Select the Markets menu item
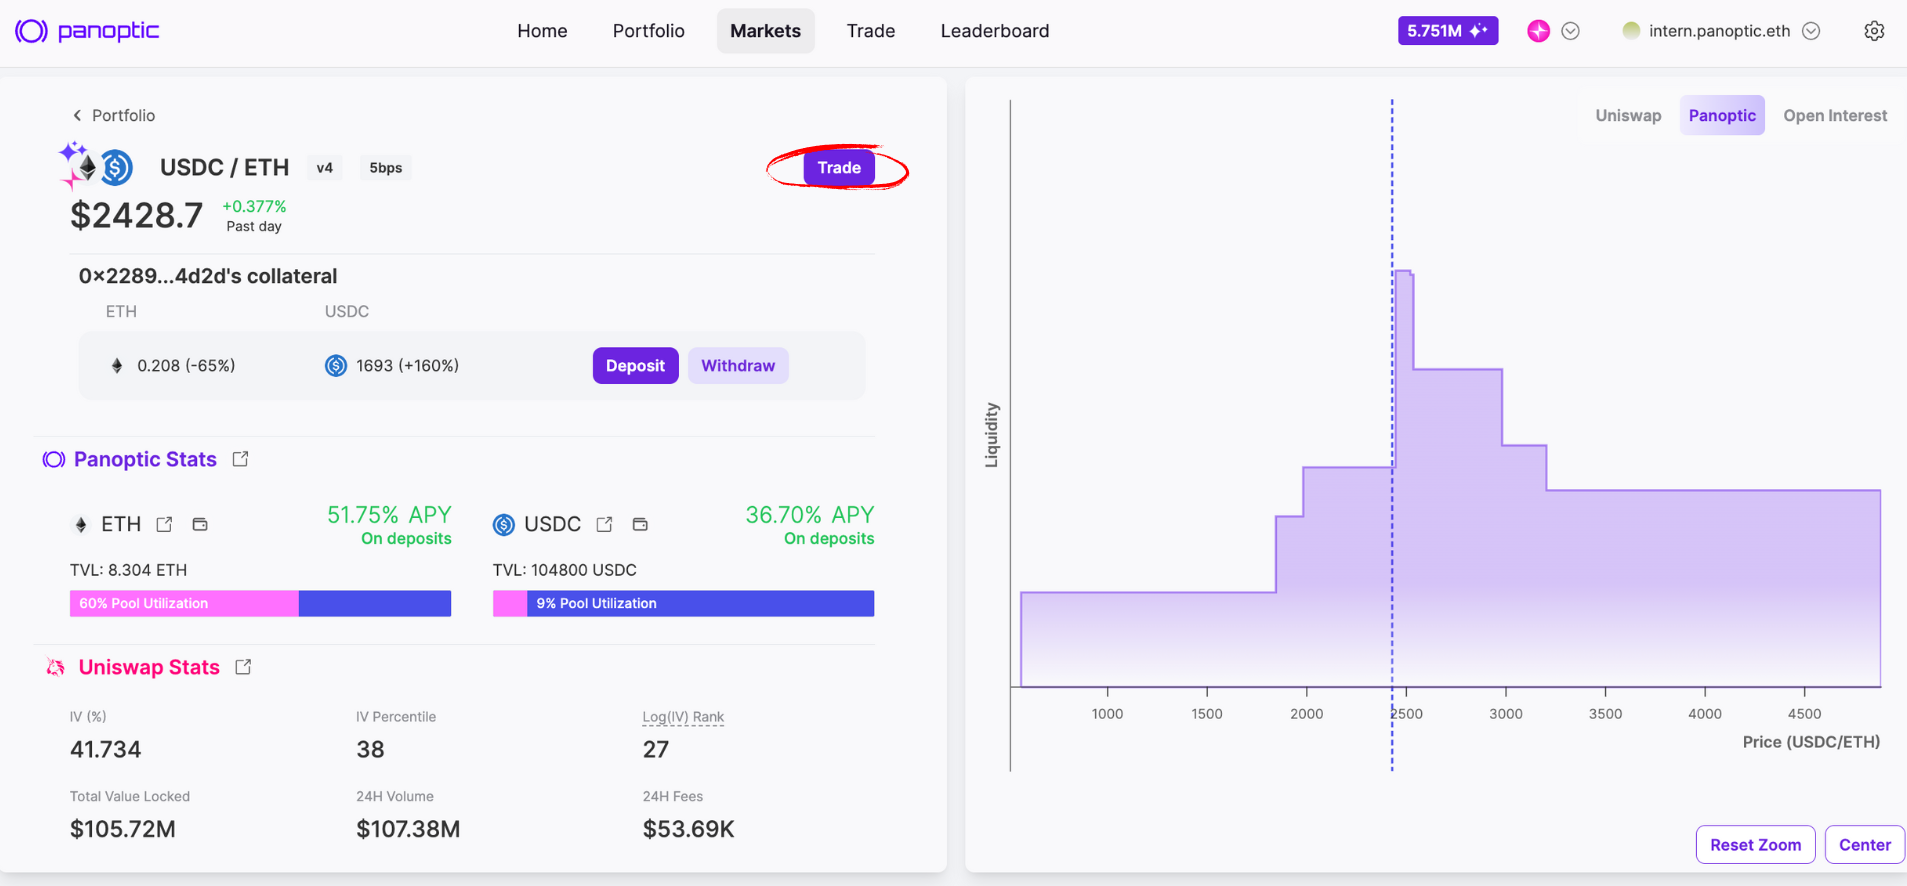This screenshot has height=886, width=1907. point(765,31)
